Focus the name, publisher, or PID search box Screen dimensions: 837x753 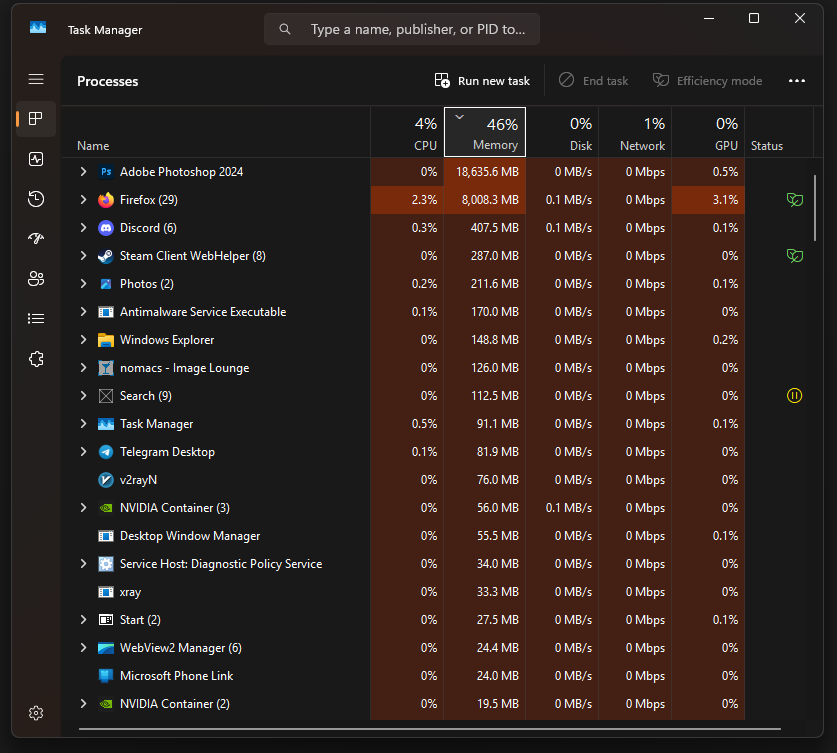[402, 29]
